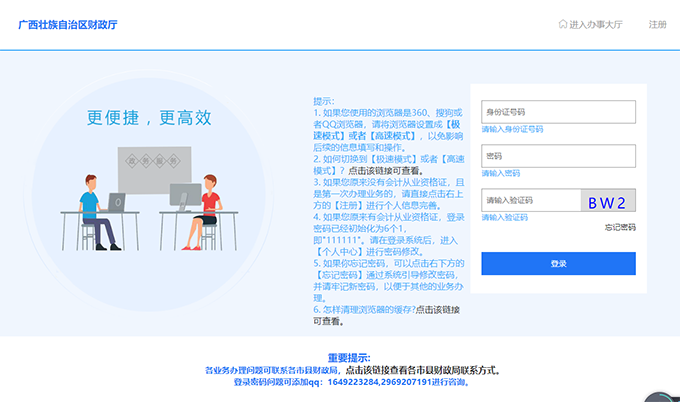Click the 重要提示 heading
Screen dimensions: 680x402
(348, 358)
